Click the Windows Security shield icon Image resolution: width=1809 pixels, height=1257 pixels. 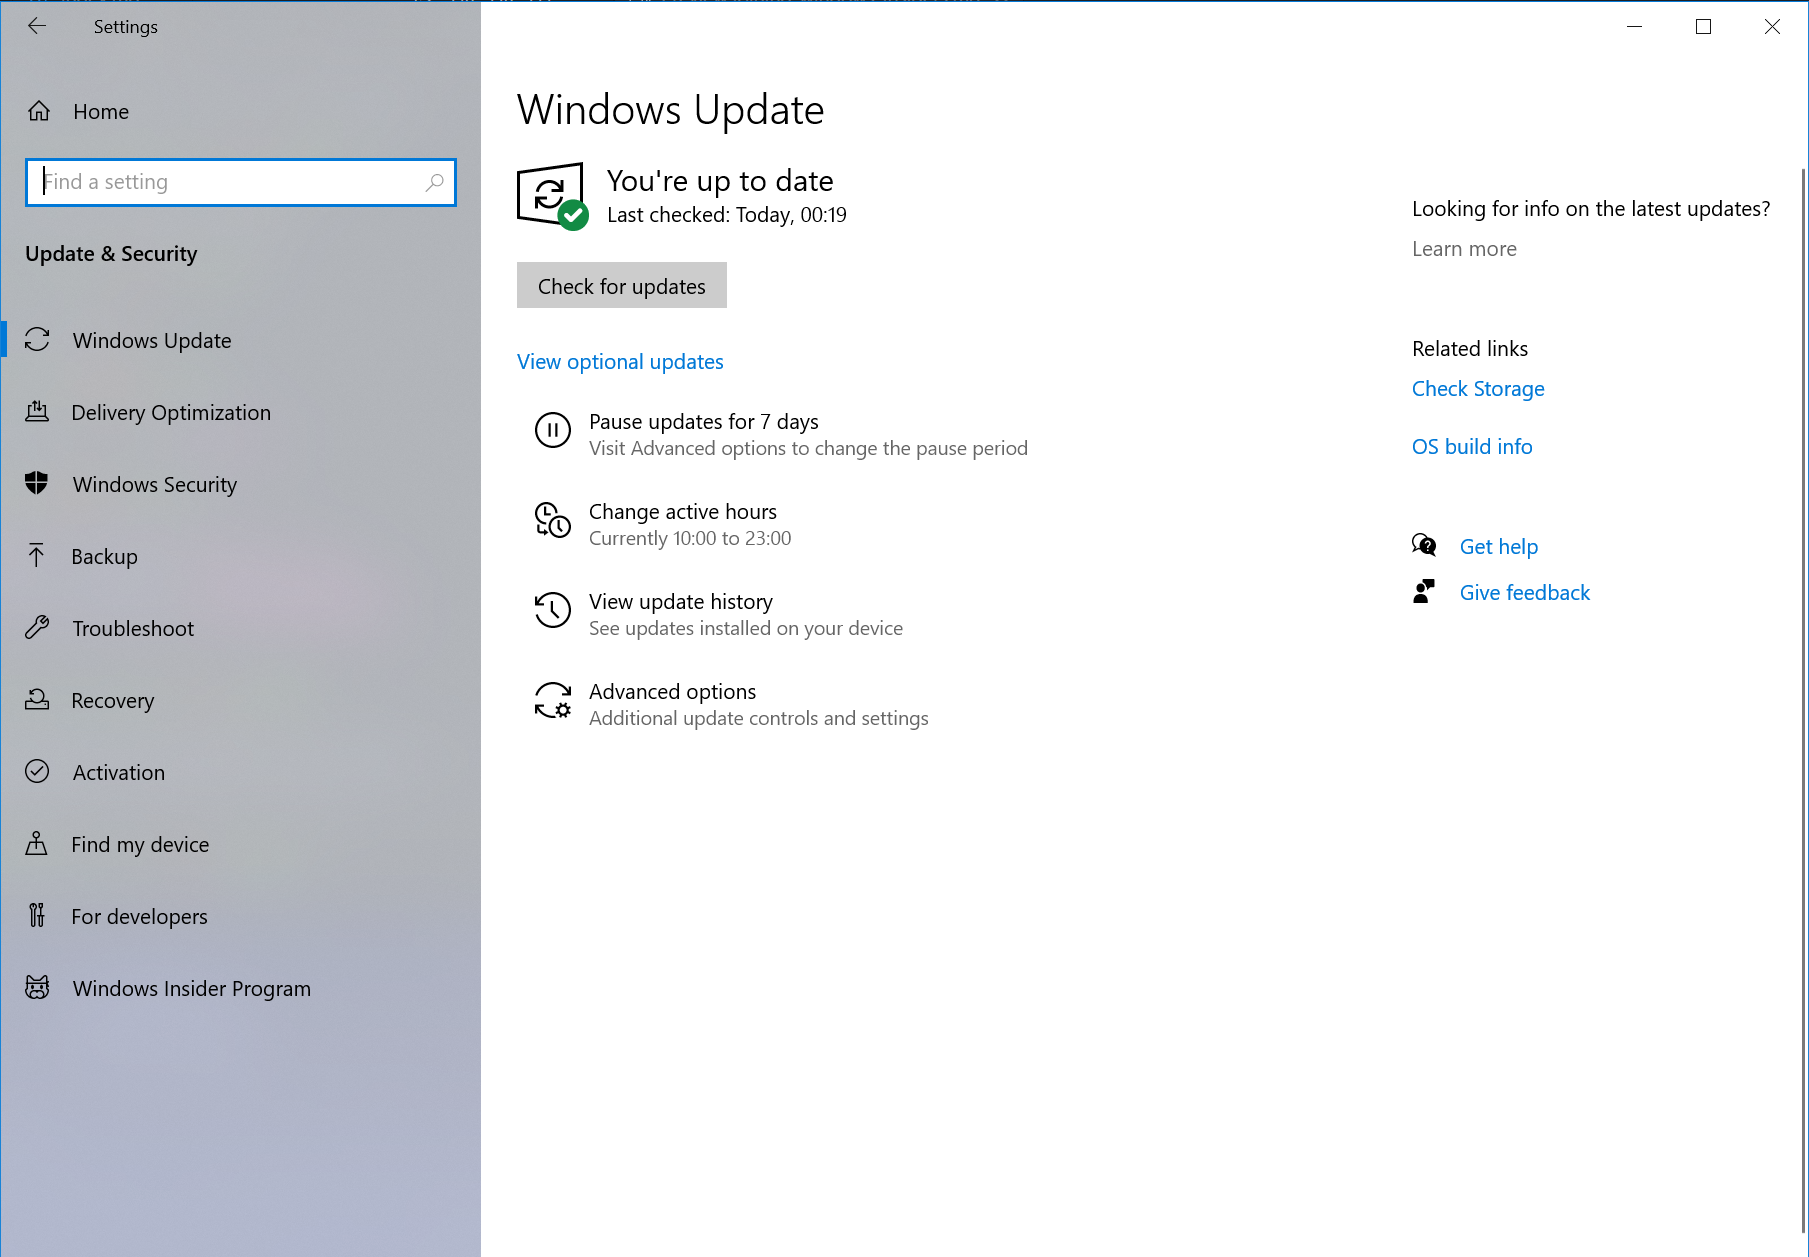click(x=37, y=484)
